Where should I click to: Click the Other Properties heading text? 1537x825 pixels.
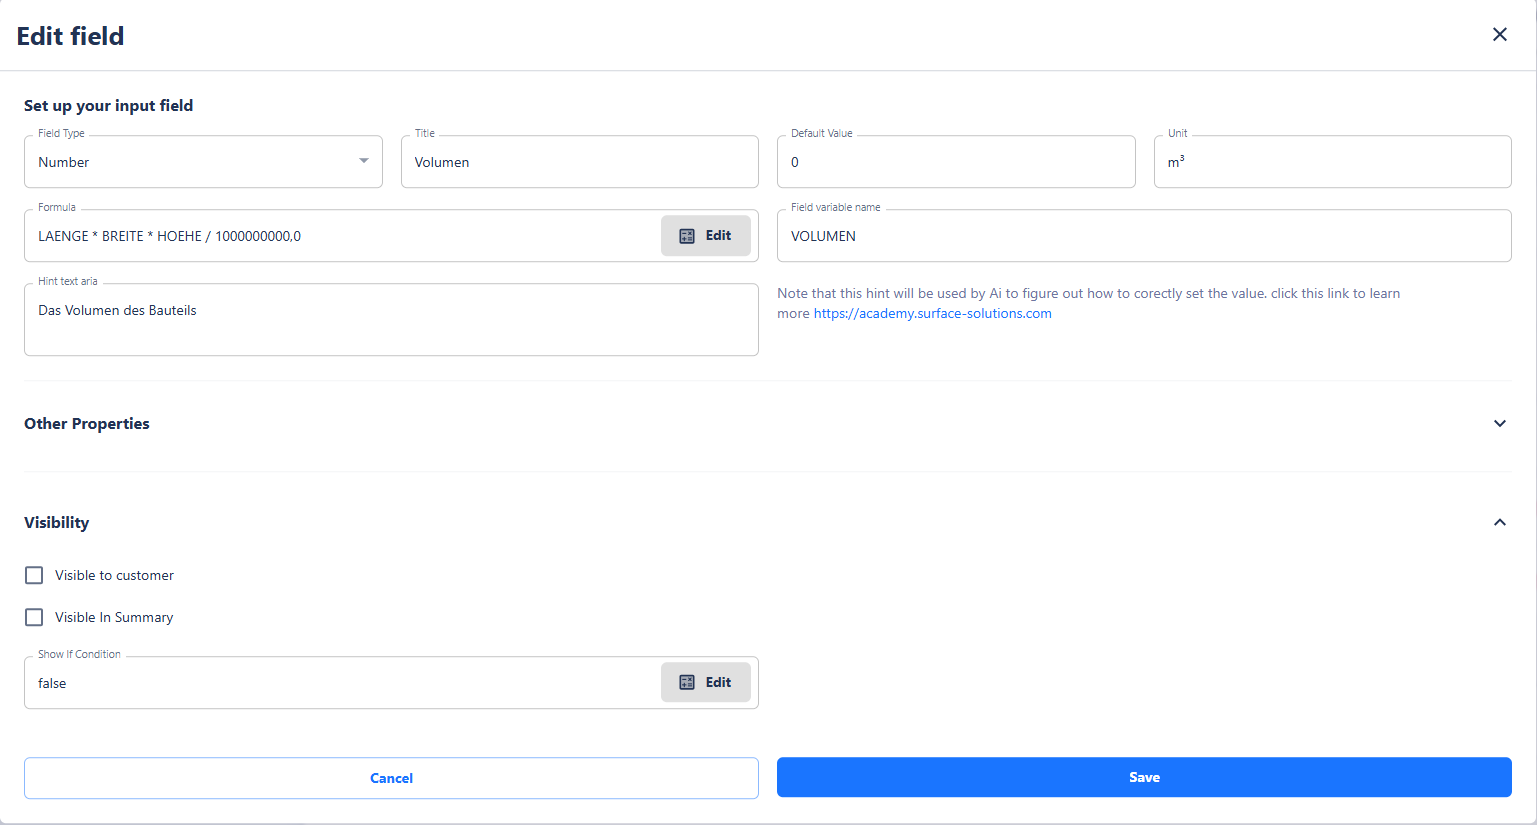pyautogui.click(x=87, y=424)
